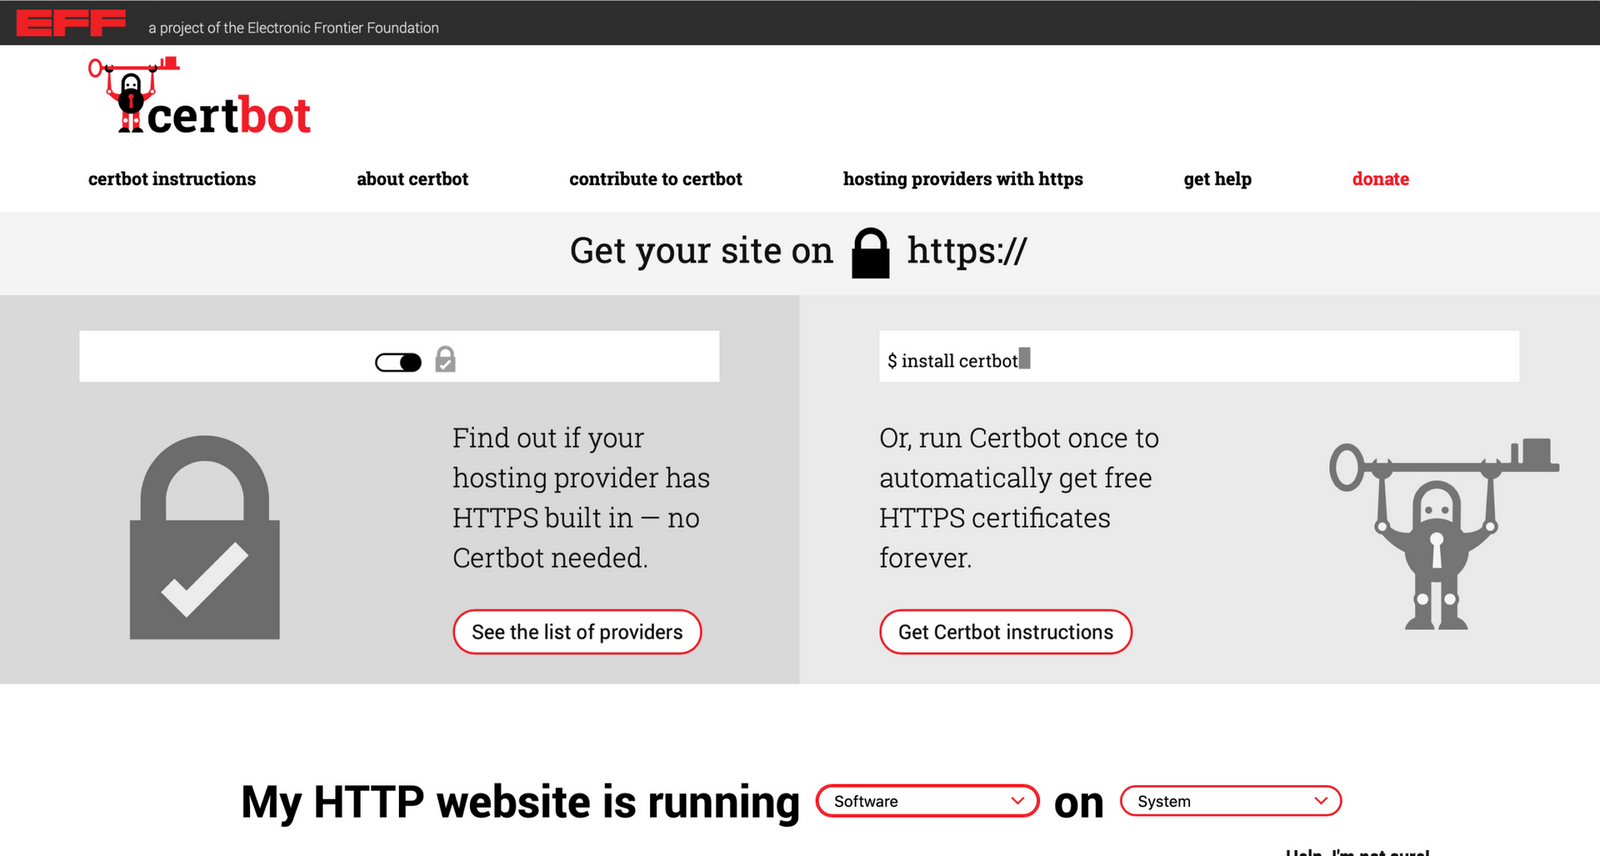This screenshot has width=1600, height=856.
Task: Open certbot instructions menu item
Action: pyautogui.click(x=172, y=179)
